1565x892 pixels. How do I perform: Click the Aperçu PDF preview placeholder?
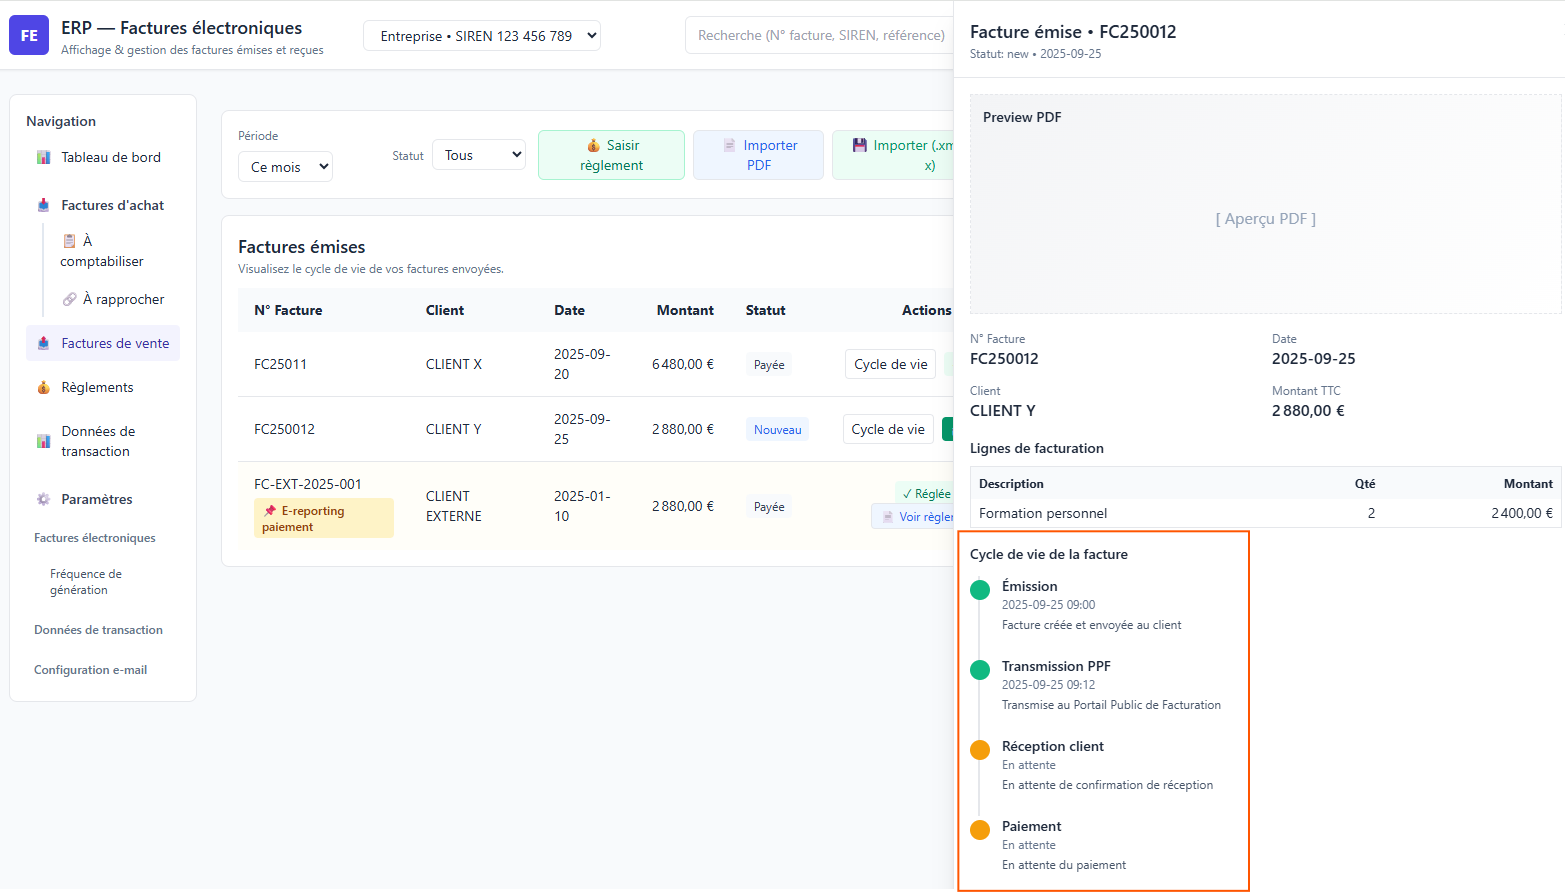pyautogui.click(x=1265, y=219)
